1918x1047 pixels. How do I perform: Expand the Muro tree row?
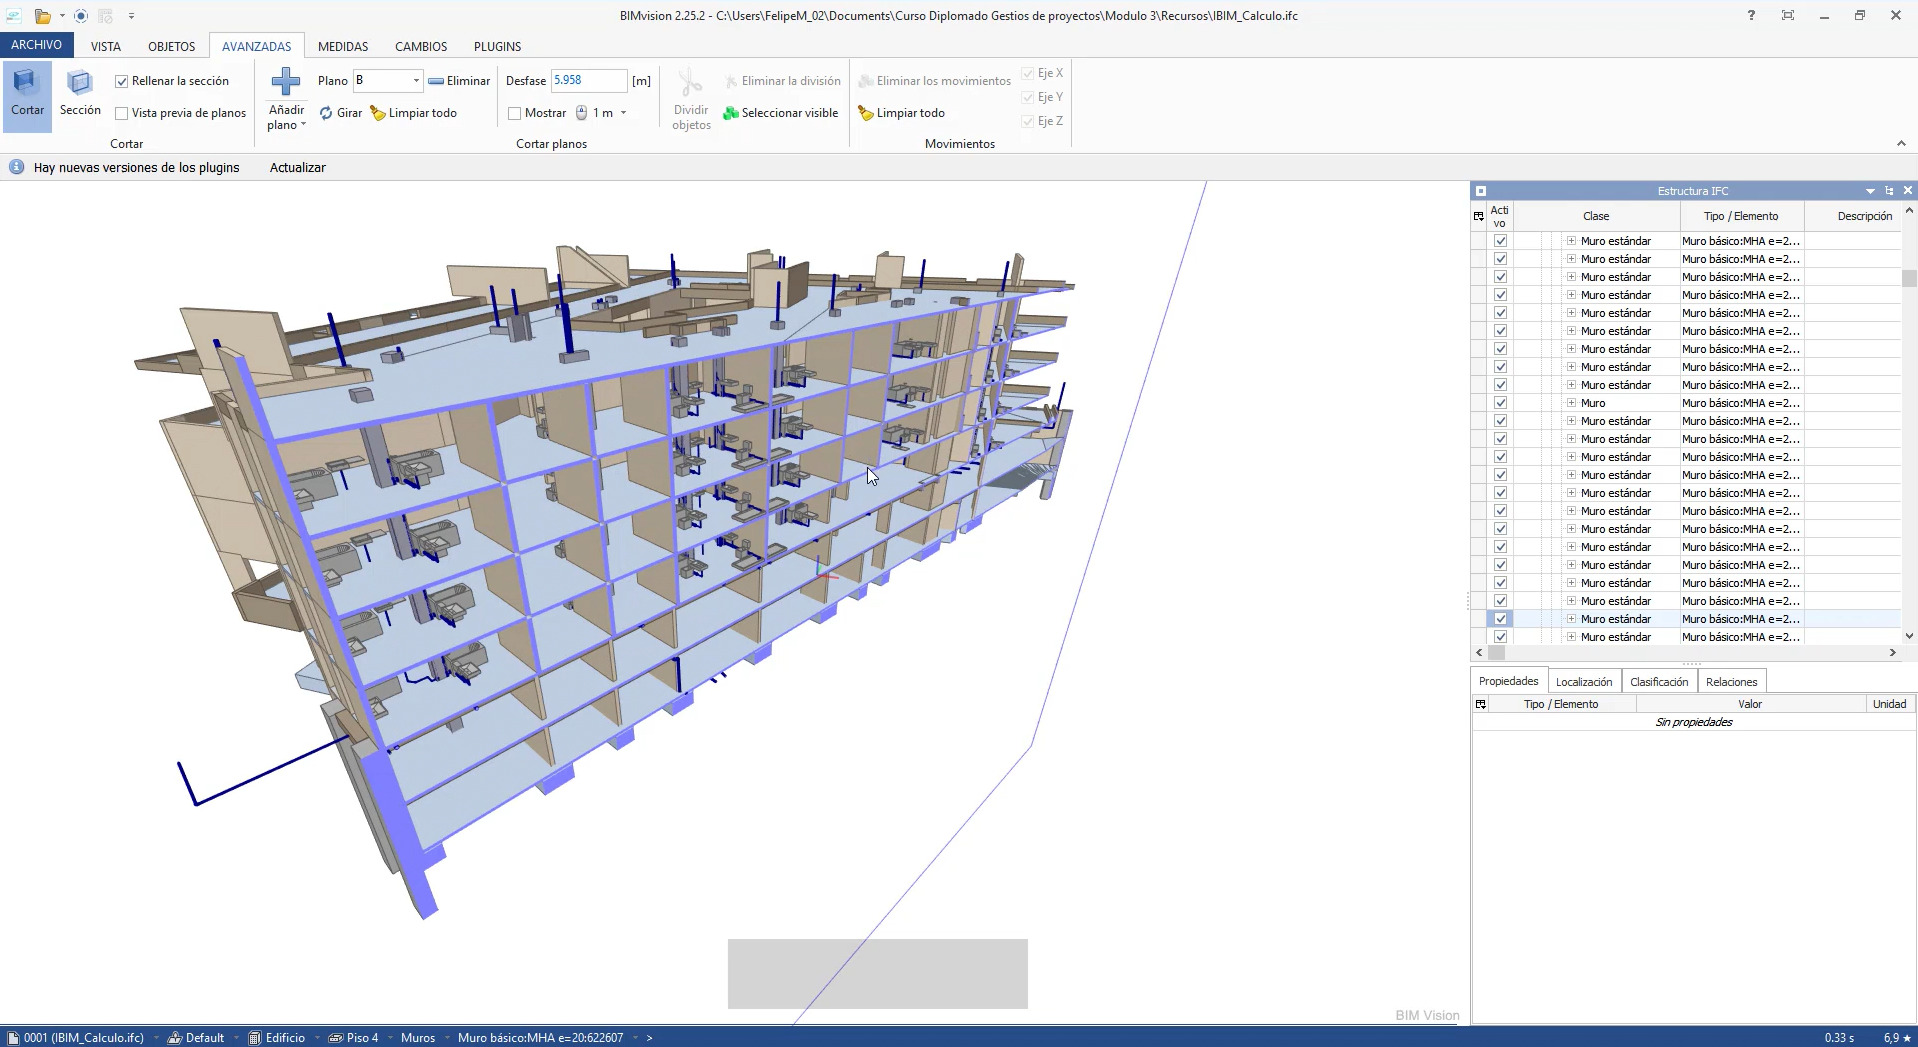click(1571, 403)
